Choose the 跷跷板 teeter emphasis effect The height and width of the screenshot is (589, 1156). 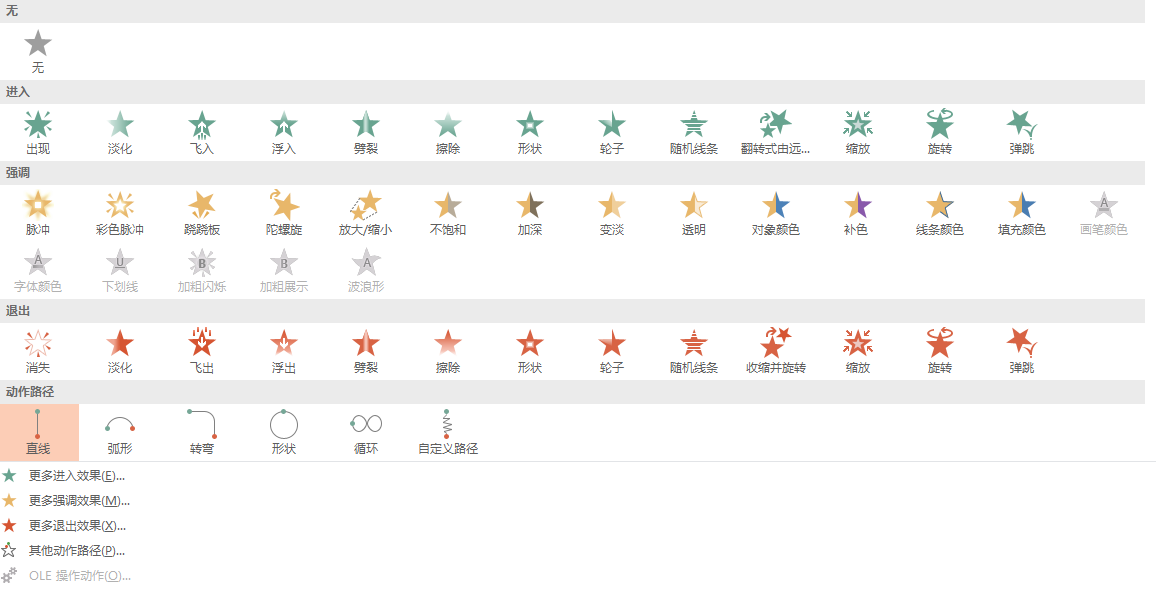(x=202, y=214)
